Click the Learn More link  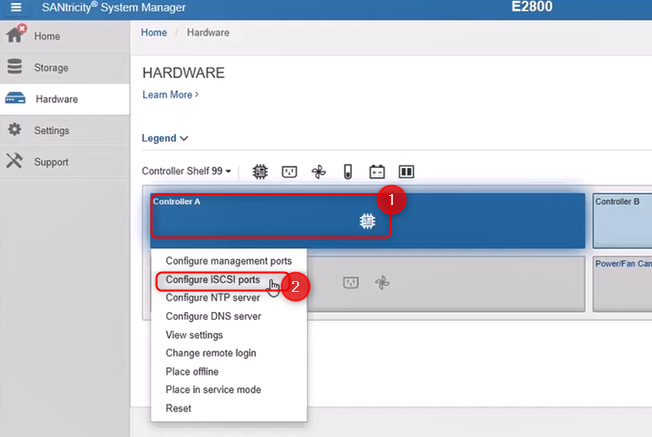(x=170, y=95)
